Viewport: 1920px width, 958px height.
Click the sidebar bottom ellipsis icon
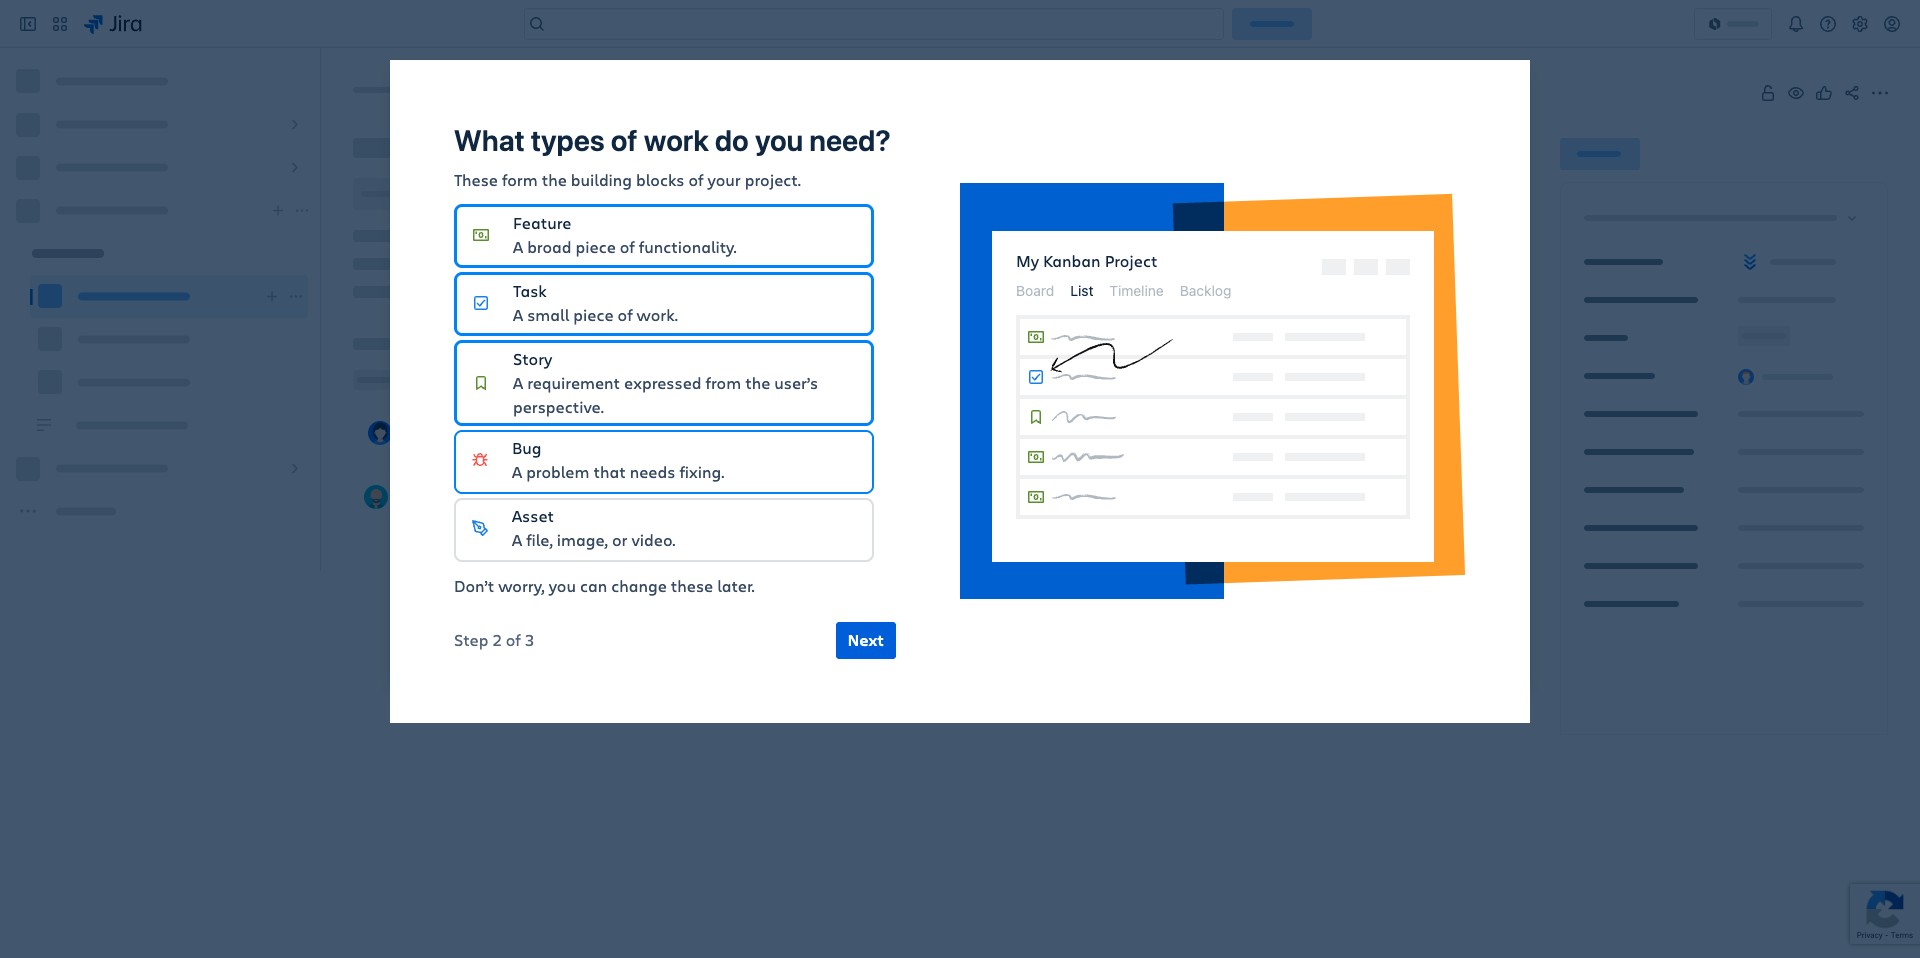(28, 511)
